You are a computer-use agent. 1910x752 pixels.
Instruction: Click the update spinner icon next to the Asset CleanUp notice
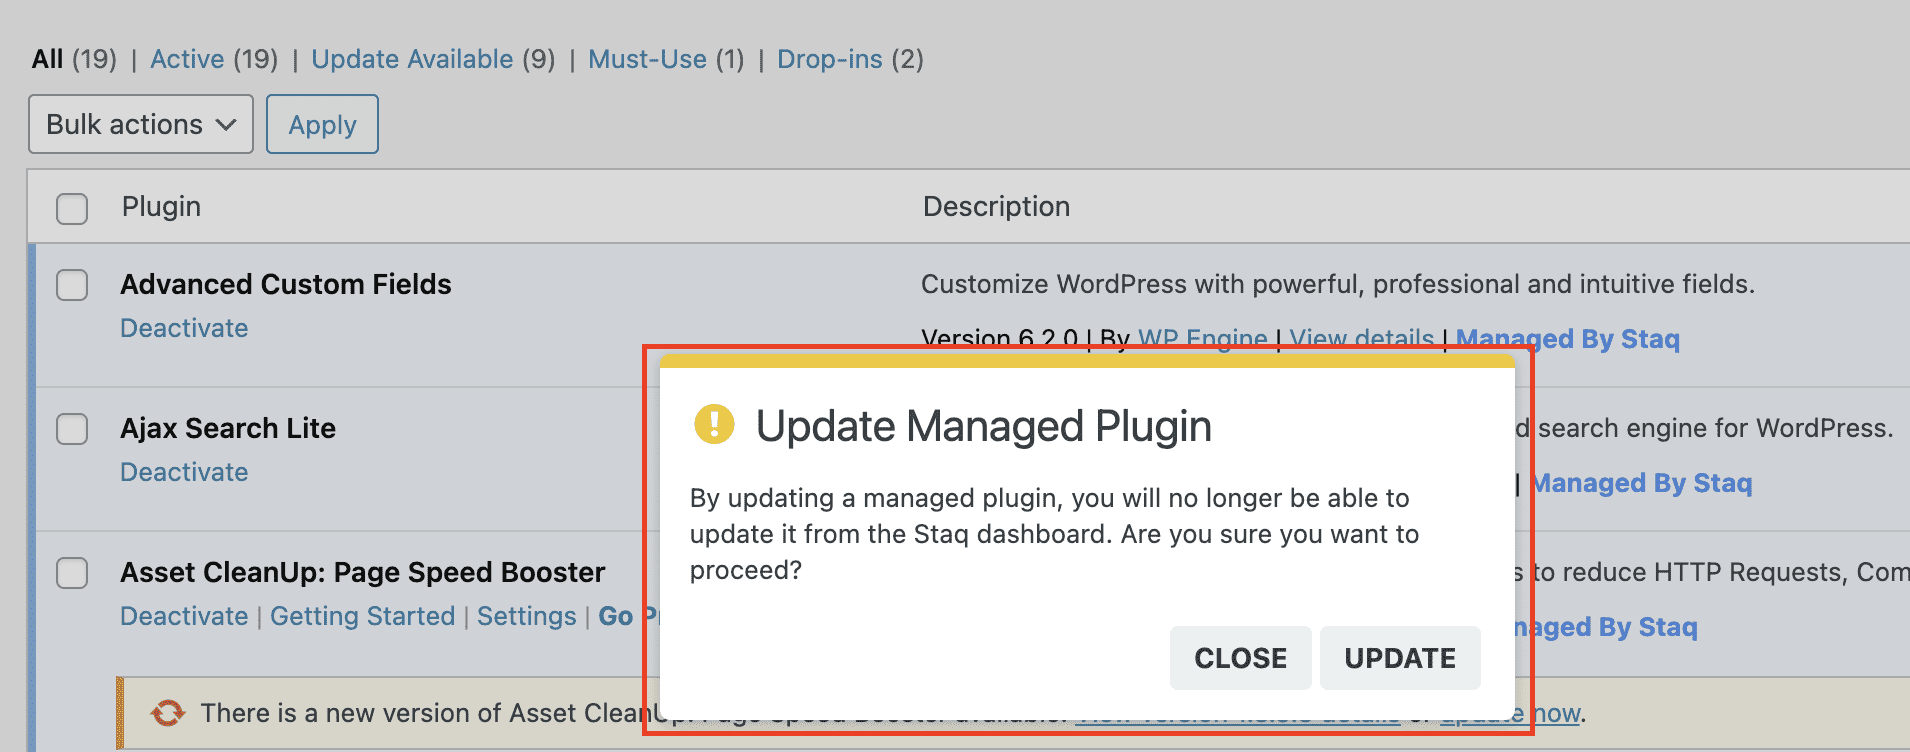[x=167, y=712]
